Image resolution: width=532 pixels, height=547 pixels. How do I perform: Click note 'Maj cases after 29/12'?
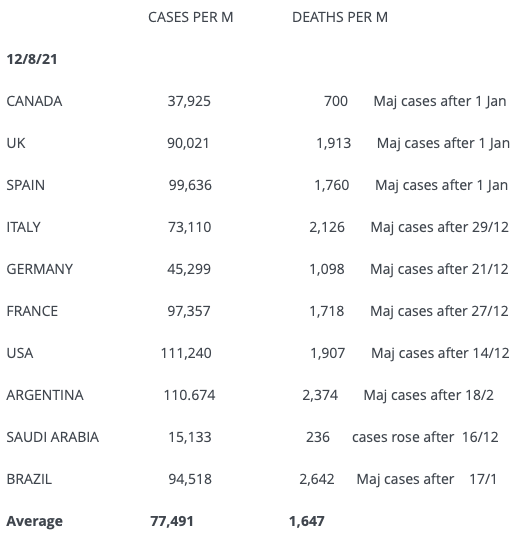pos(440,227)
